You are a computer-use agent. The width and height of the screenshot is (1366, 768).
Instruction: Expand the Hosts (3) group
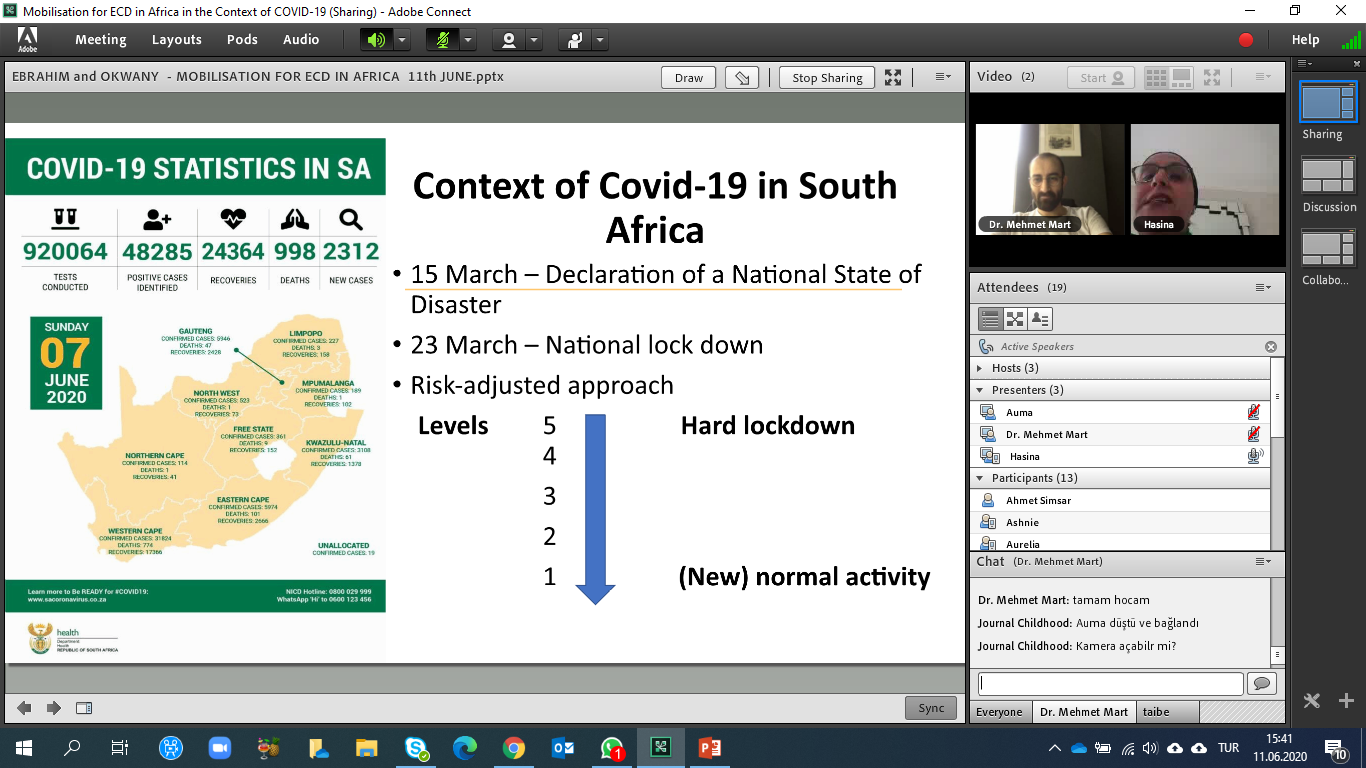pos(980,368)
